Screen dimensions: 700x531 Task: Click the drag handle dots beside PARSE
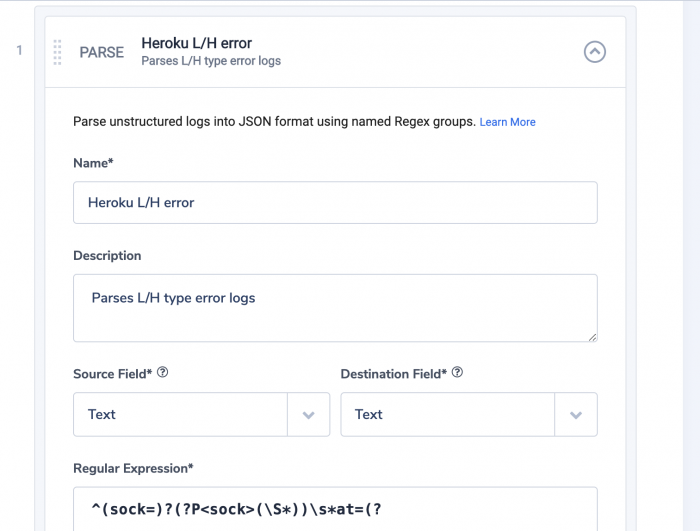[57, 52]
